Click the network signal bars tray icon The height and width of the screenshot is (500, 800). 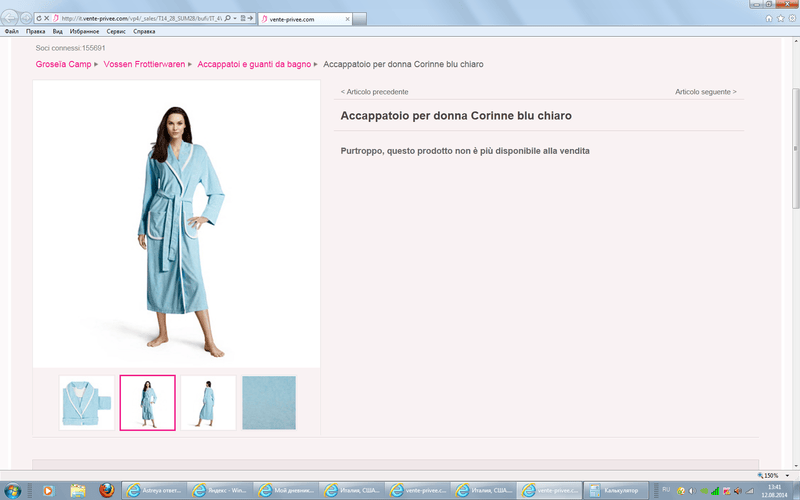pyautogui.click(x=715, y=491)
